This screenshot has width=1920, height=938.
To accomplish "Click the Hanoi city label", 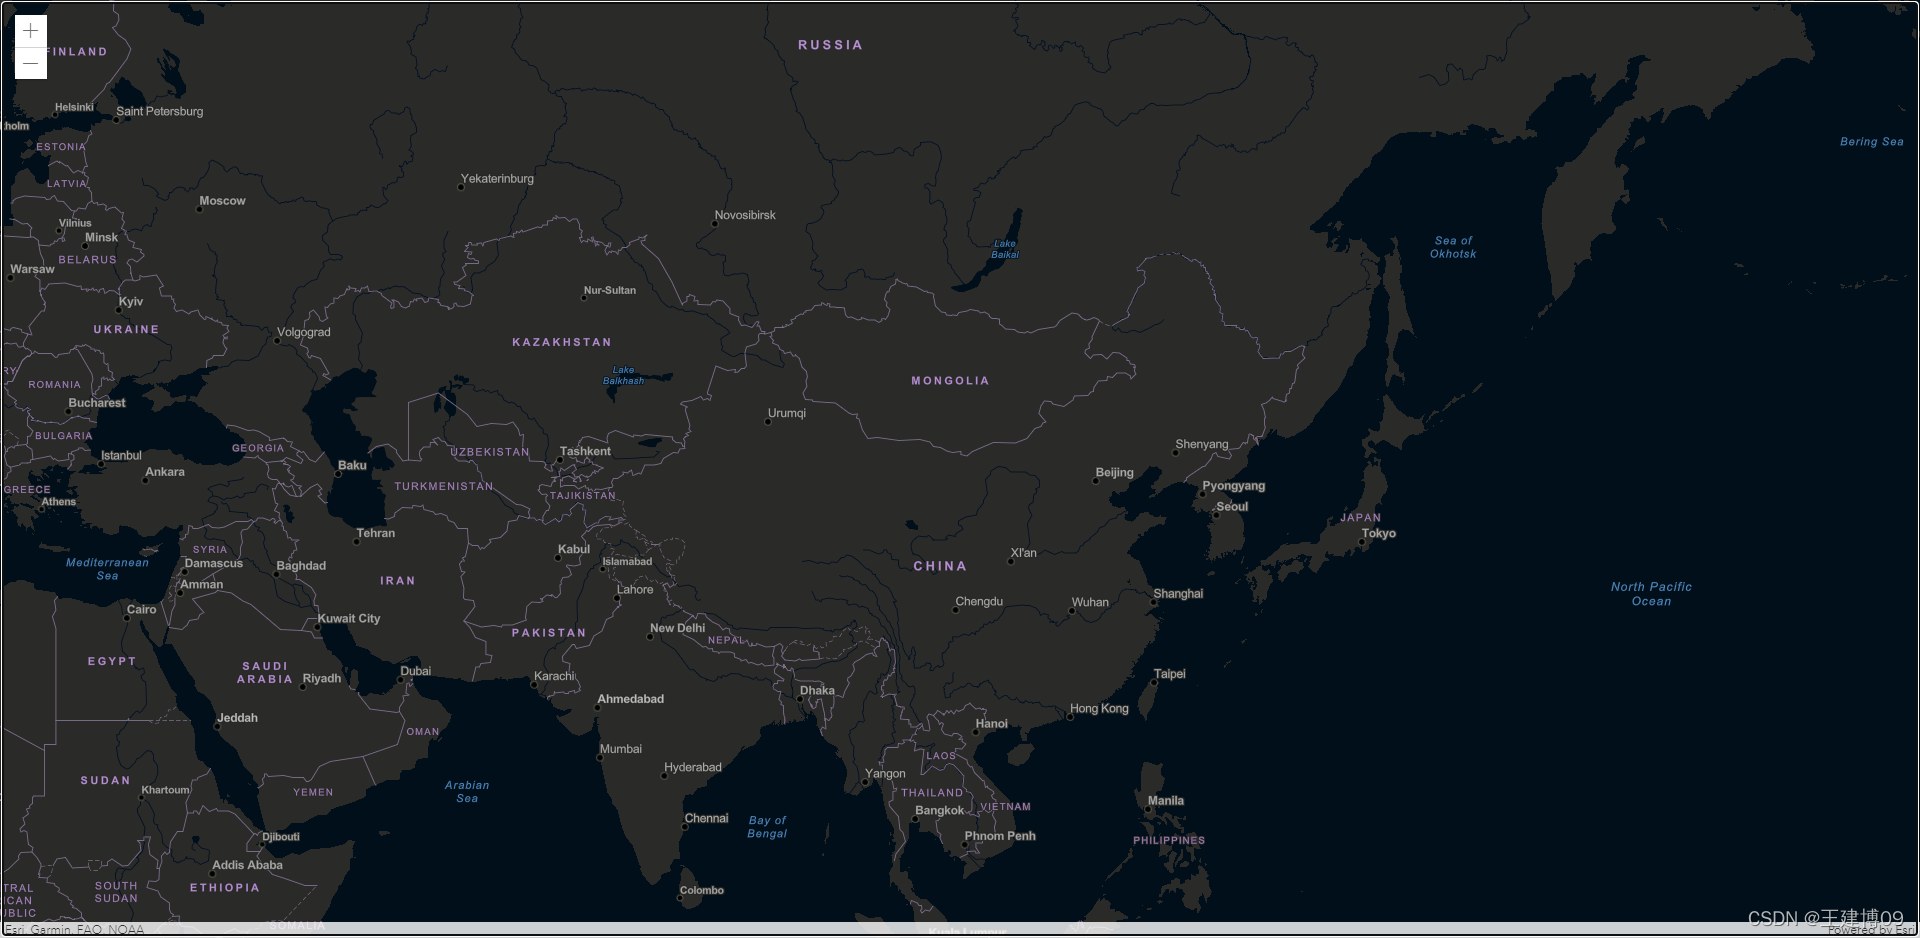I will [992, 724].
